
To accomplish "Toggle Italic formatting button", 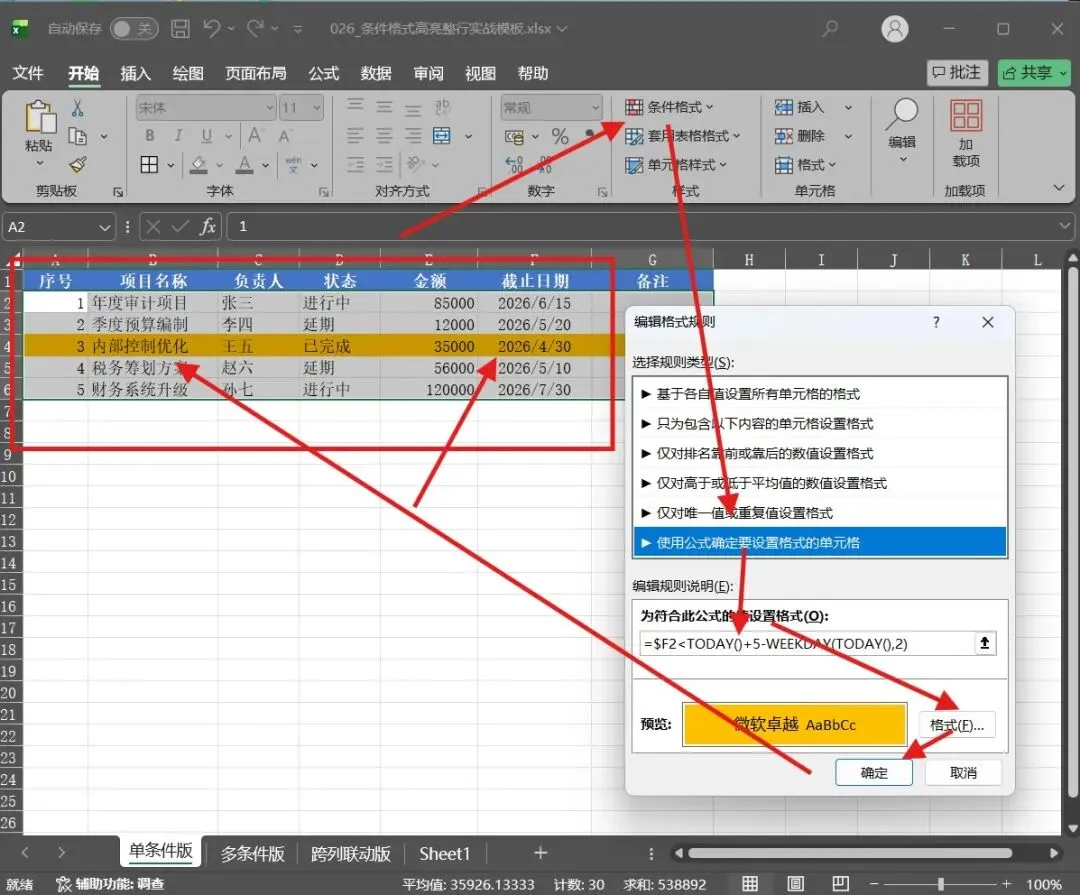I will pos(178,136).
